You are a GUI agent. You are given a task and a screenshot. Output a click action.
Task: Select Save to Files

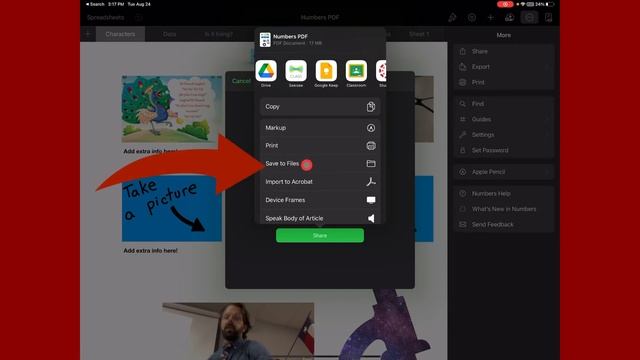coord(320,164)
